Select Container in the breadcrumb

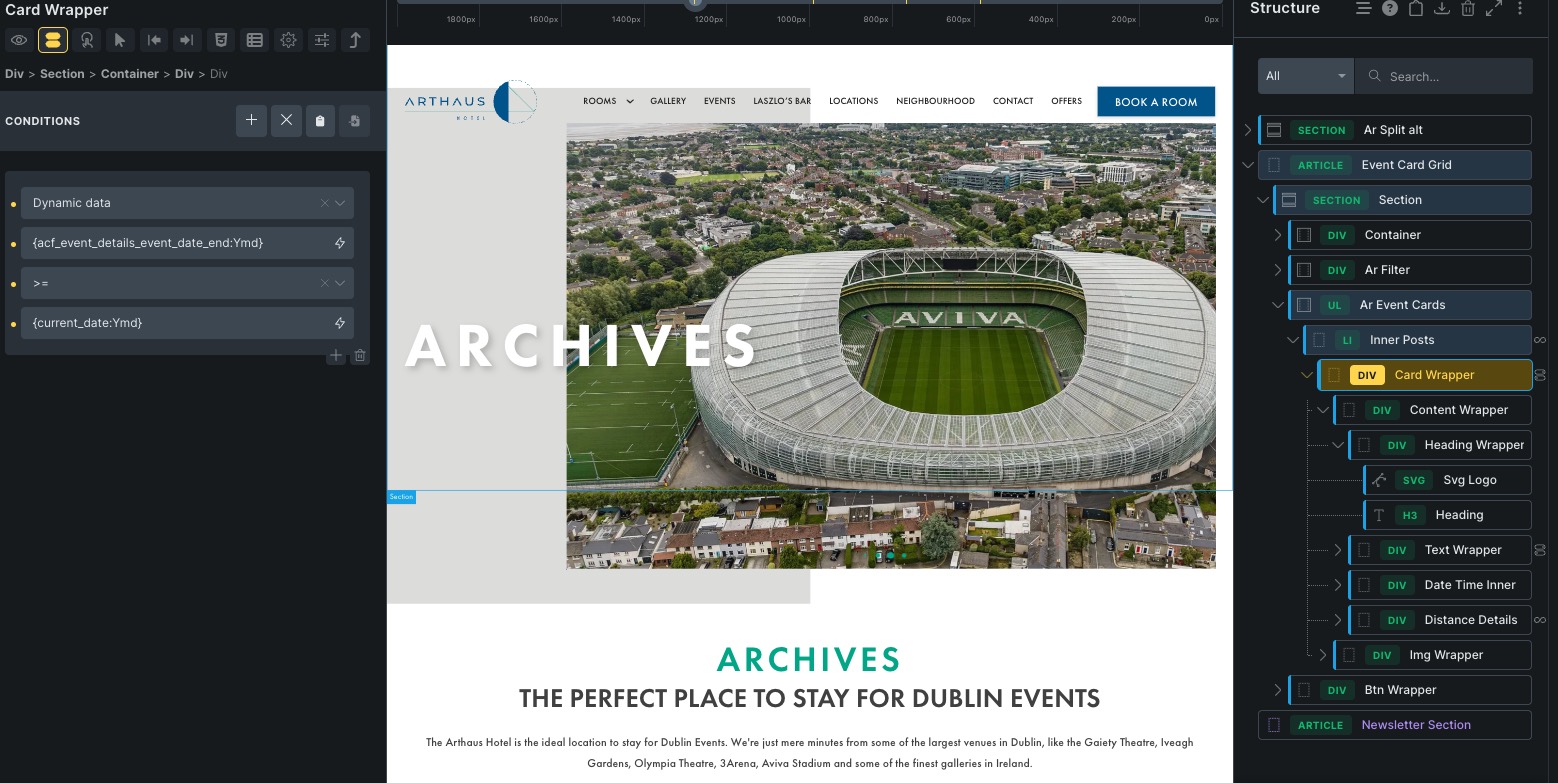tap(130, 74)
